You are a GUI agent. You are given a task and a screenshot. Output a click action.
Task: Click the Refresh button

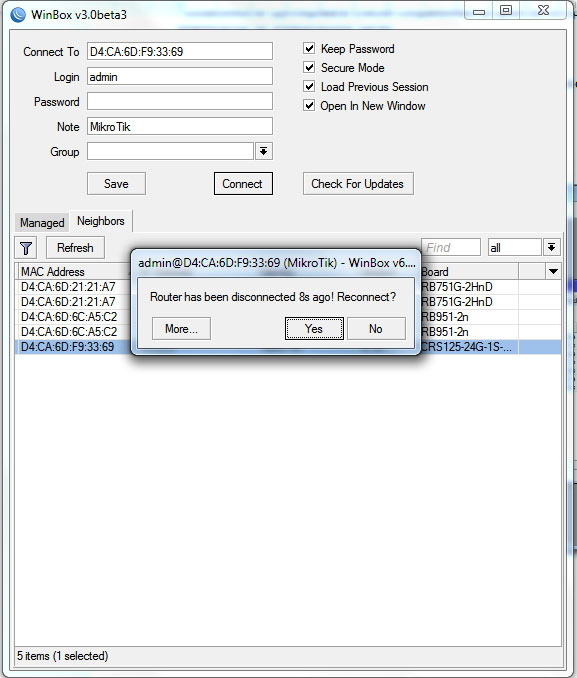75,248
